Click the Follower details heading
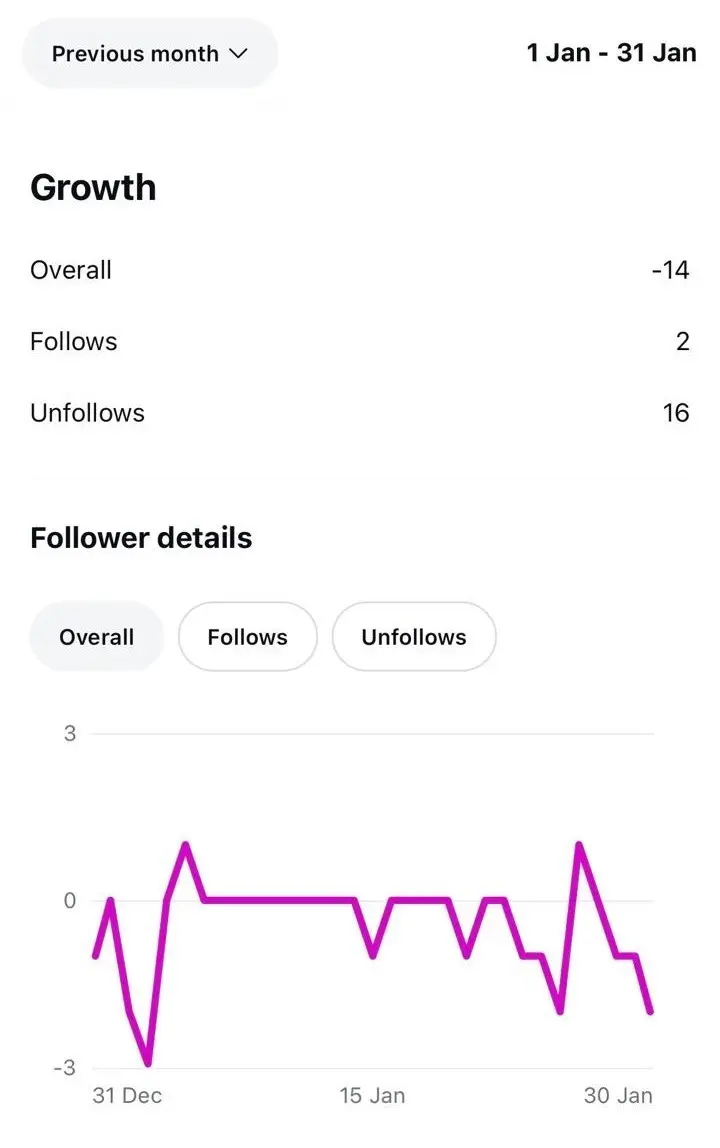The height and width of the screenshot is (1148, 720). pyautogui.click(x=141, y=538)
